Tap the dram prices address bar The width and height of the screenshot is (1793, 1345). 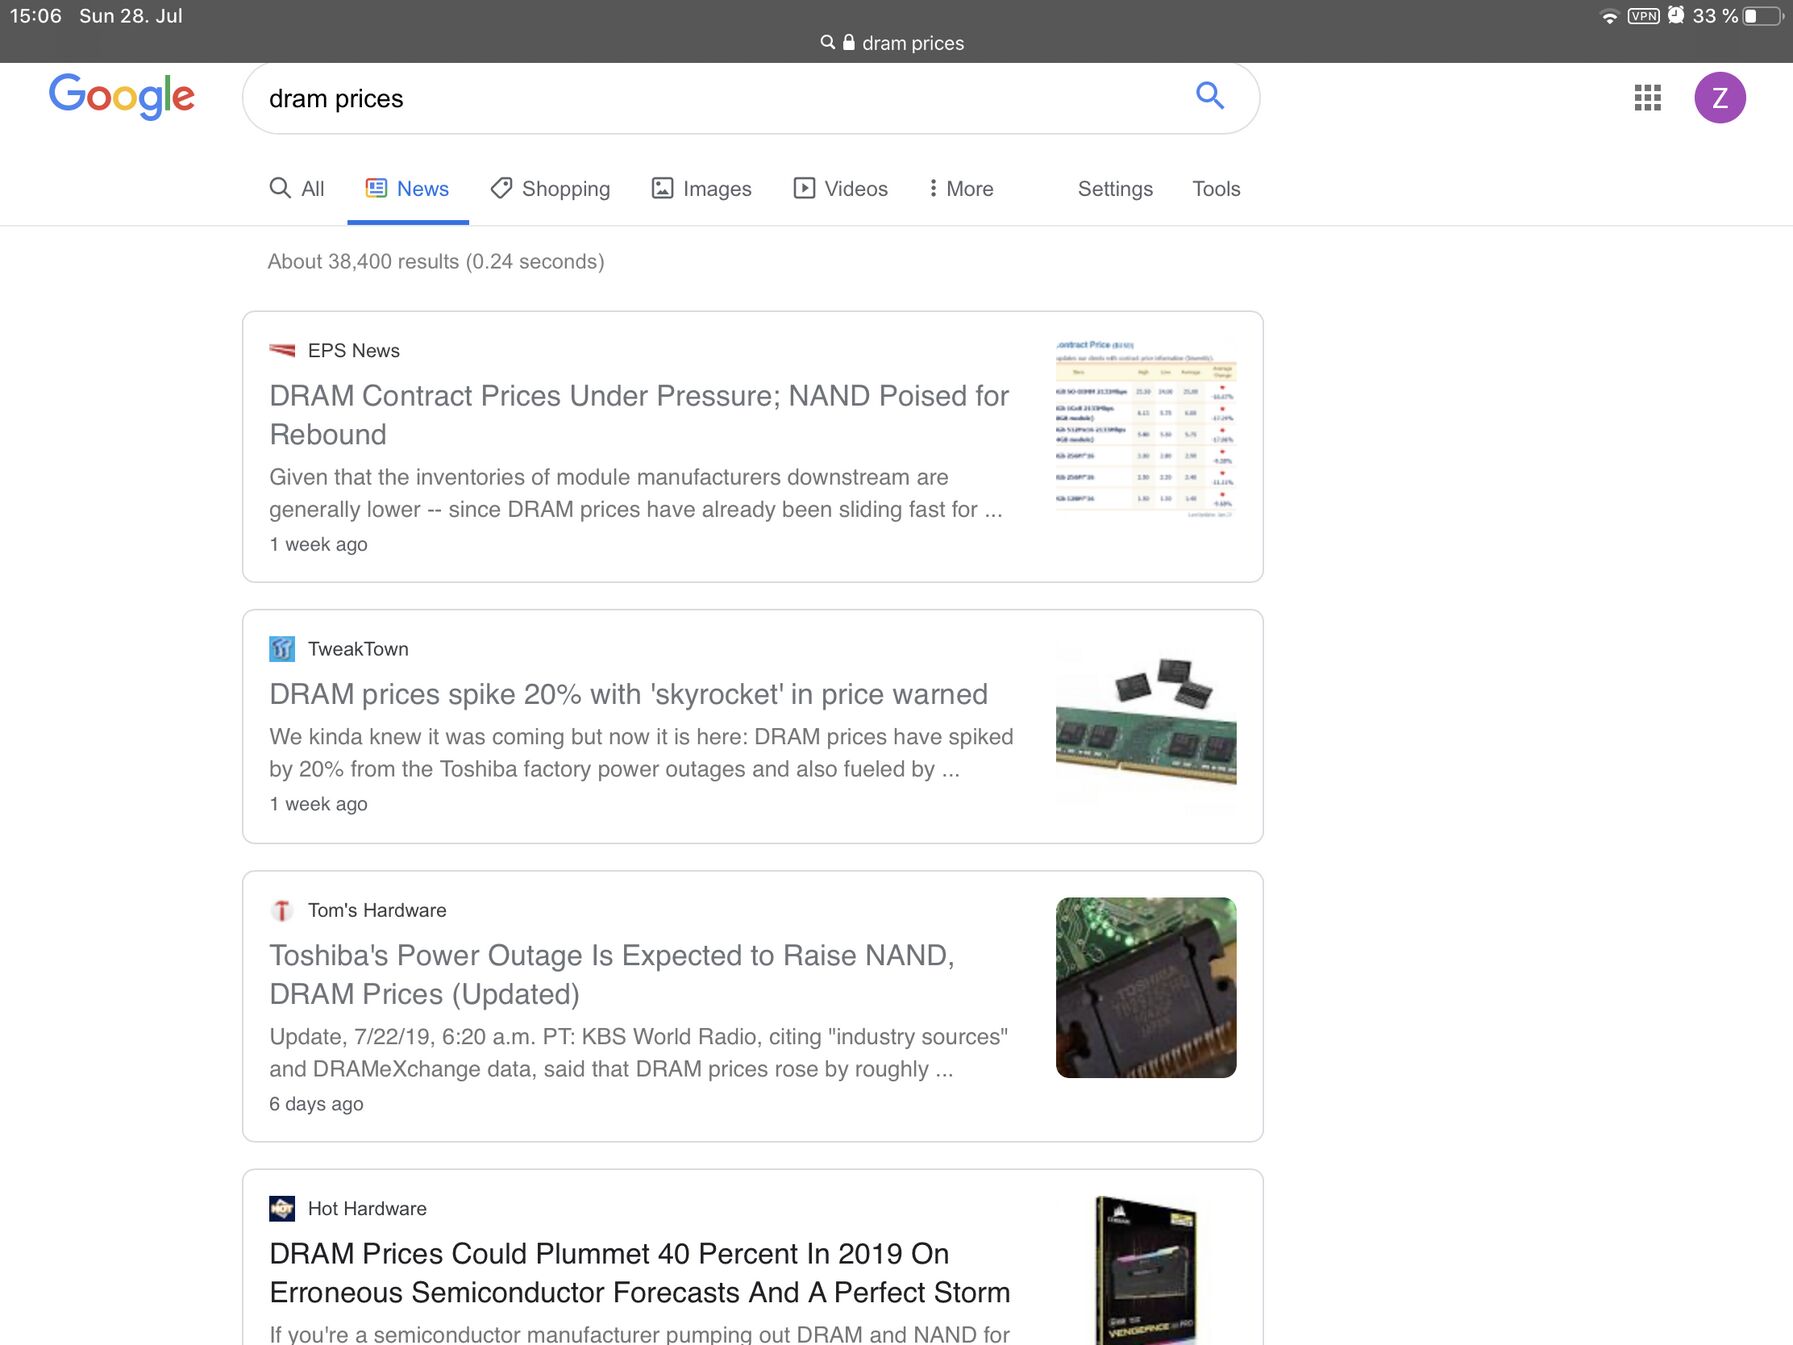click(892, 43)
